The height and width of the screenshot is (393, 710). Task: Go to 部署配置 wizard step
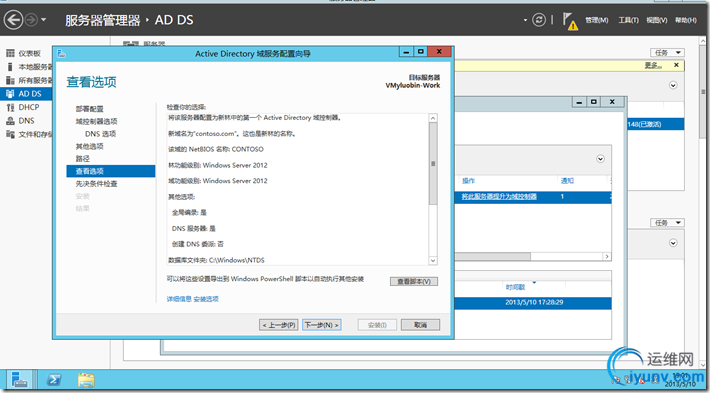[90, 109]
